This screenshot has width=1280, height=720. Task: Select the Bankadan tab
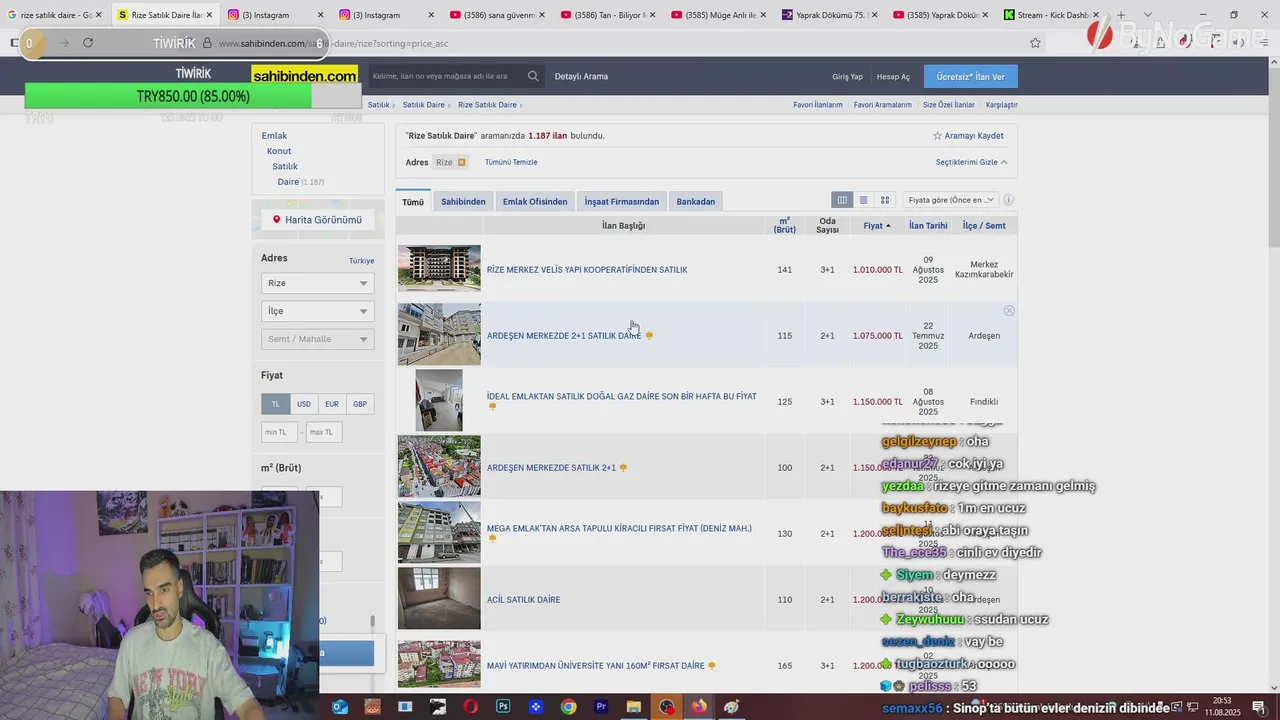click(x=696, y=201)
